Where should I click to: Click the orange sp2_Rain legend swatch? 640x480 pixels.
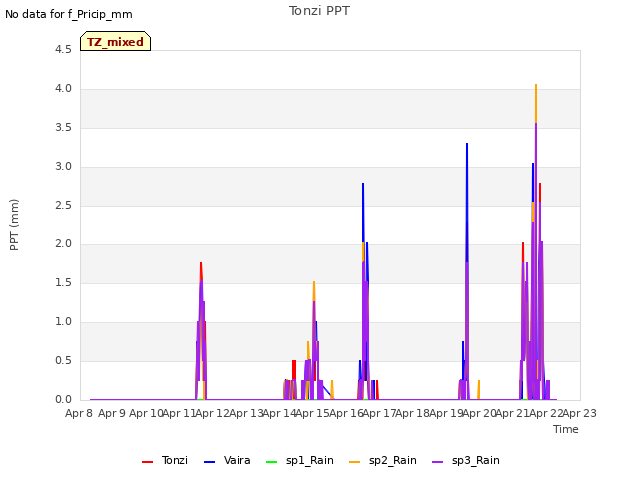pos(355,462)
